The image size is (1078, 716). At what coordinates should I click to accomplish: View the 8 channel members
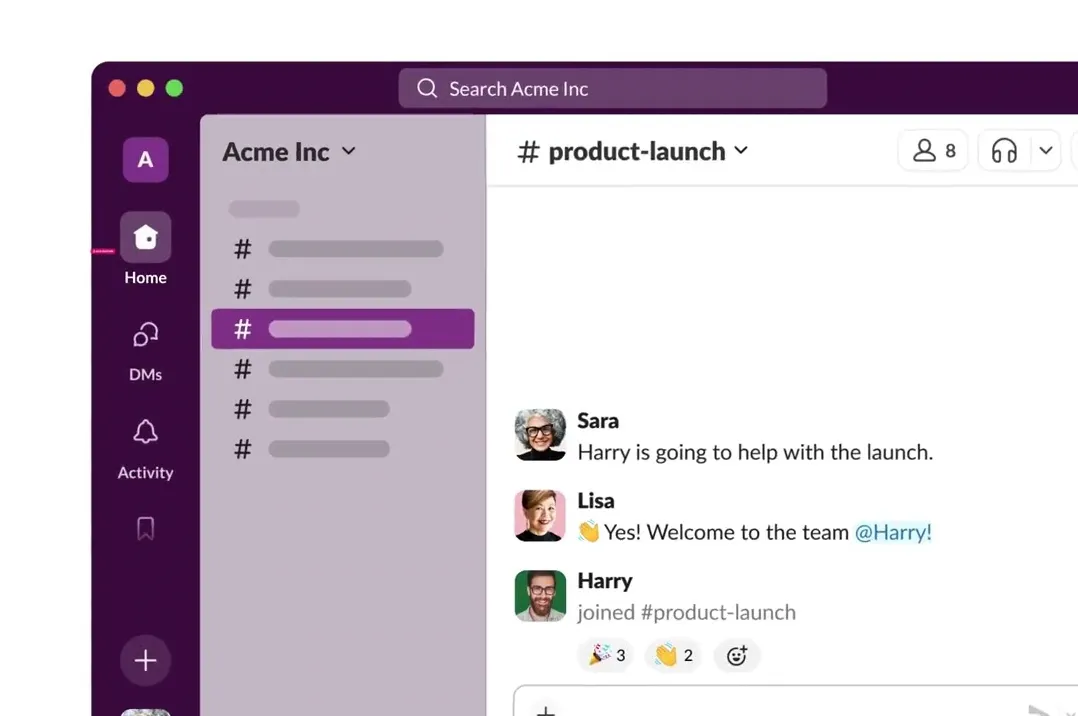pos(933,151)
